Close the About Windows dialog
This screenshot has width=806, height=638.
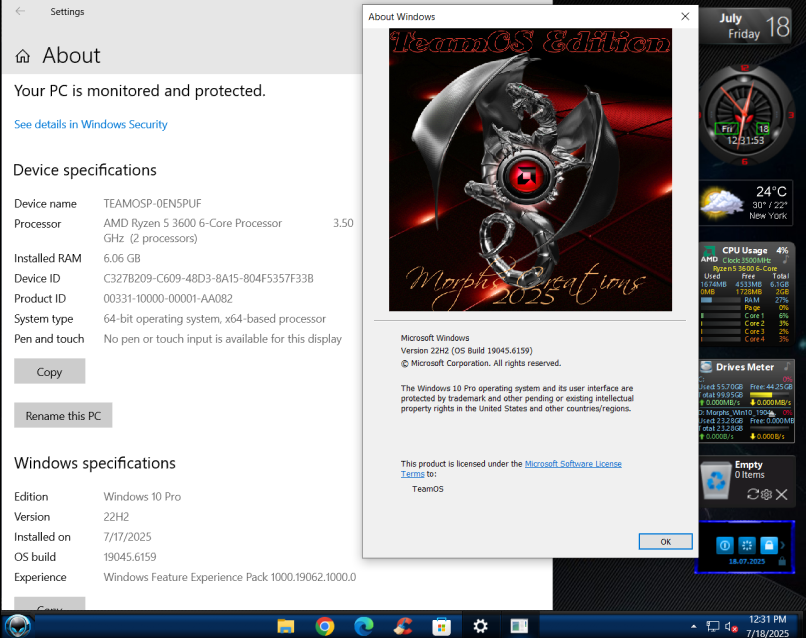685,16
